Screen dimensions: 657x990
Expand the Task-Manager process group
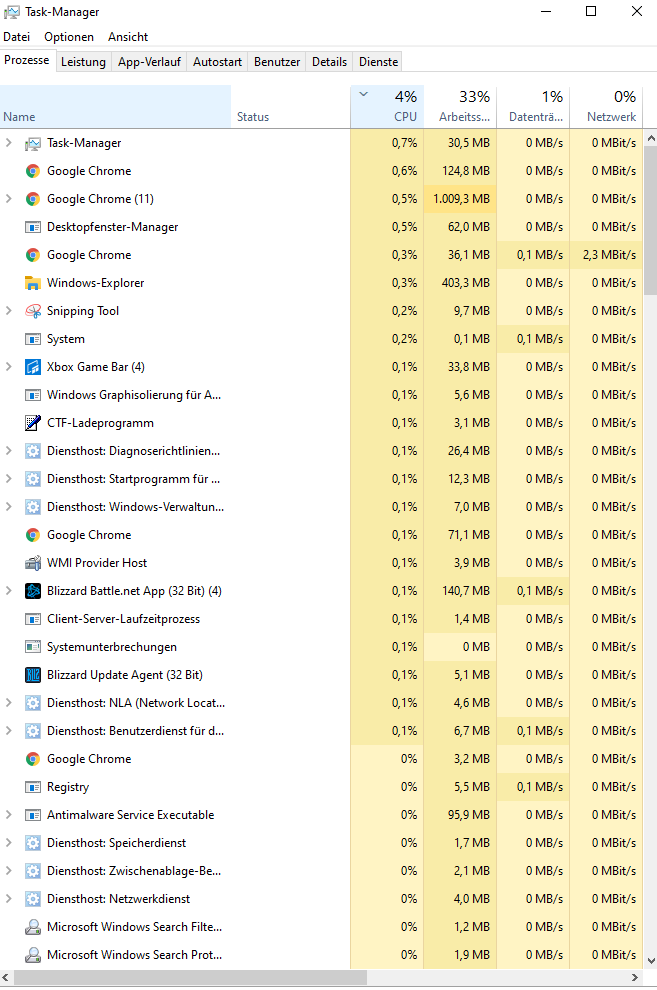pyautogui.click(x=8, y=143)
